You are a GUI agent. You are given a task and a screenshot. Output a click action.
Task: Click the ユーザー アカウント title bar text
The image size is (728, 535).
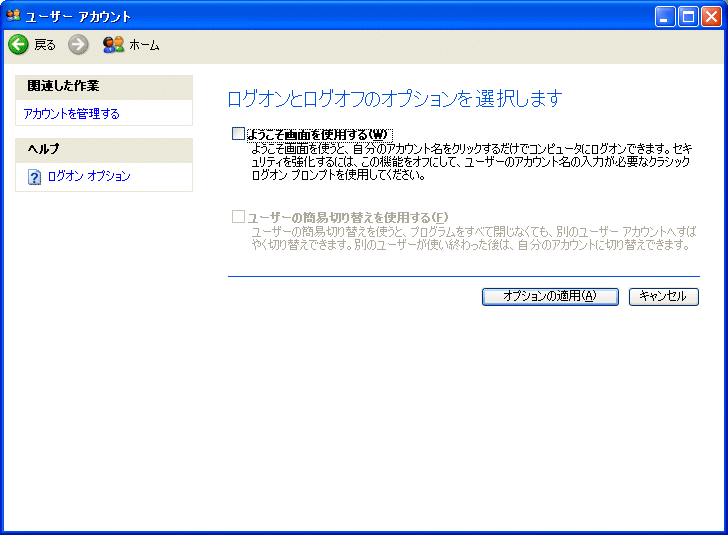(x=78, y=17)
